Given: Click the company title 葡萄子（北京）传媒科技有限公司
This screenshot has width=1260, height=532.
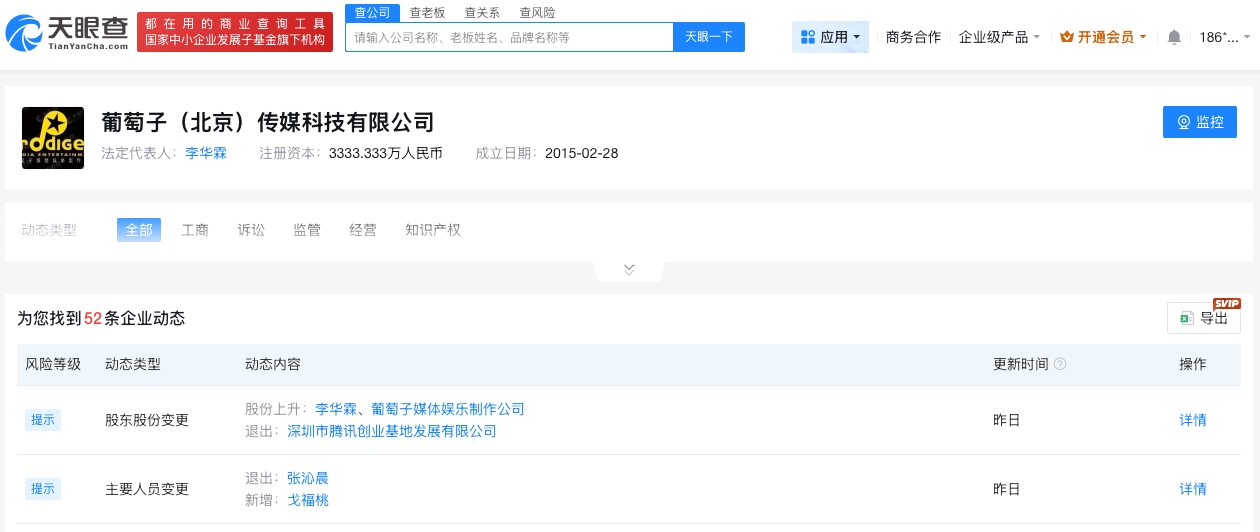Looking at the screenshot, I should 268,122.
